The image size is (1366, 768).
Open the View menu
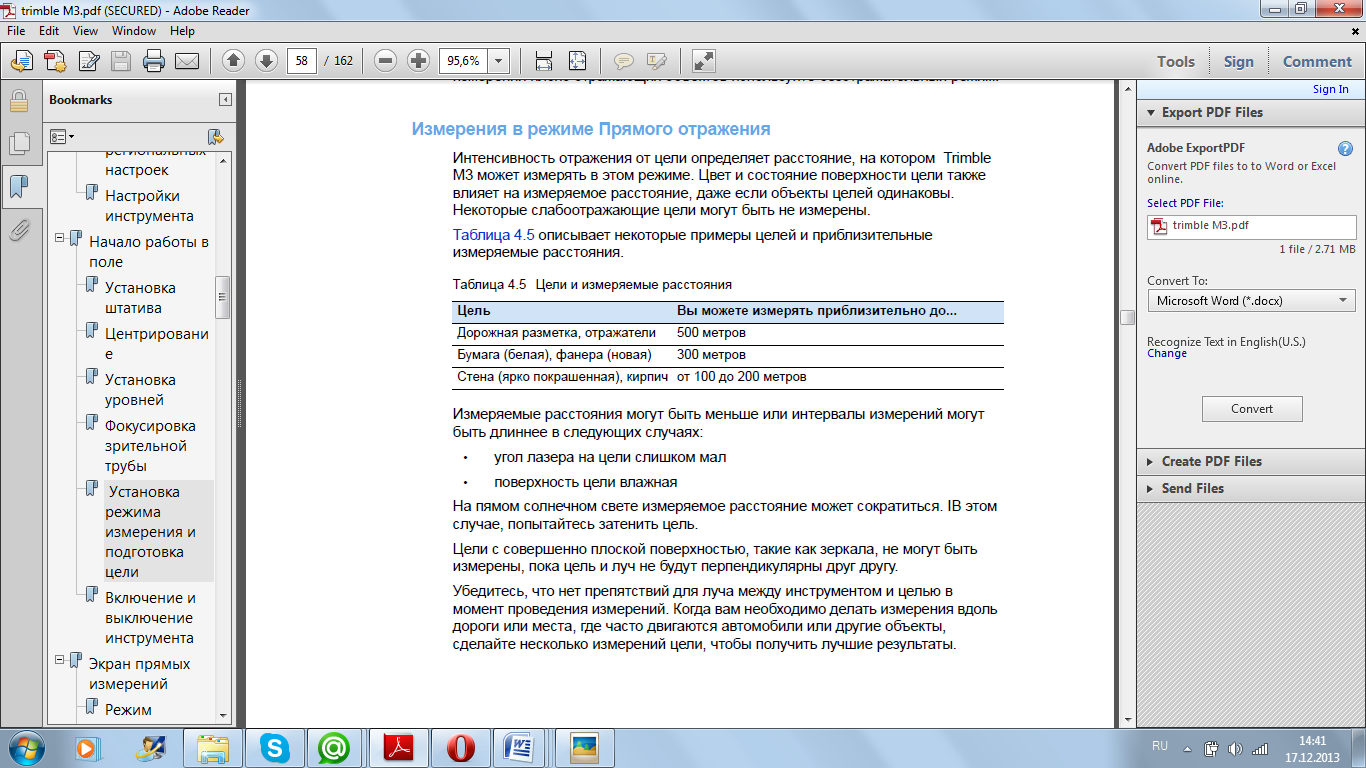(85, 31)
